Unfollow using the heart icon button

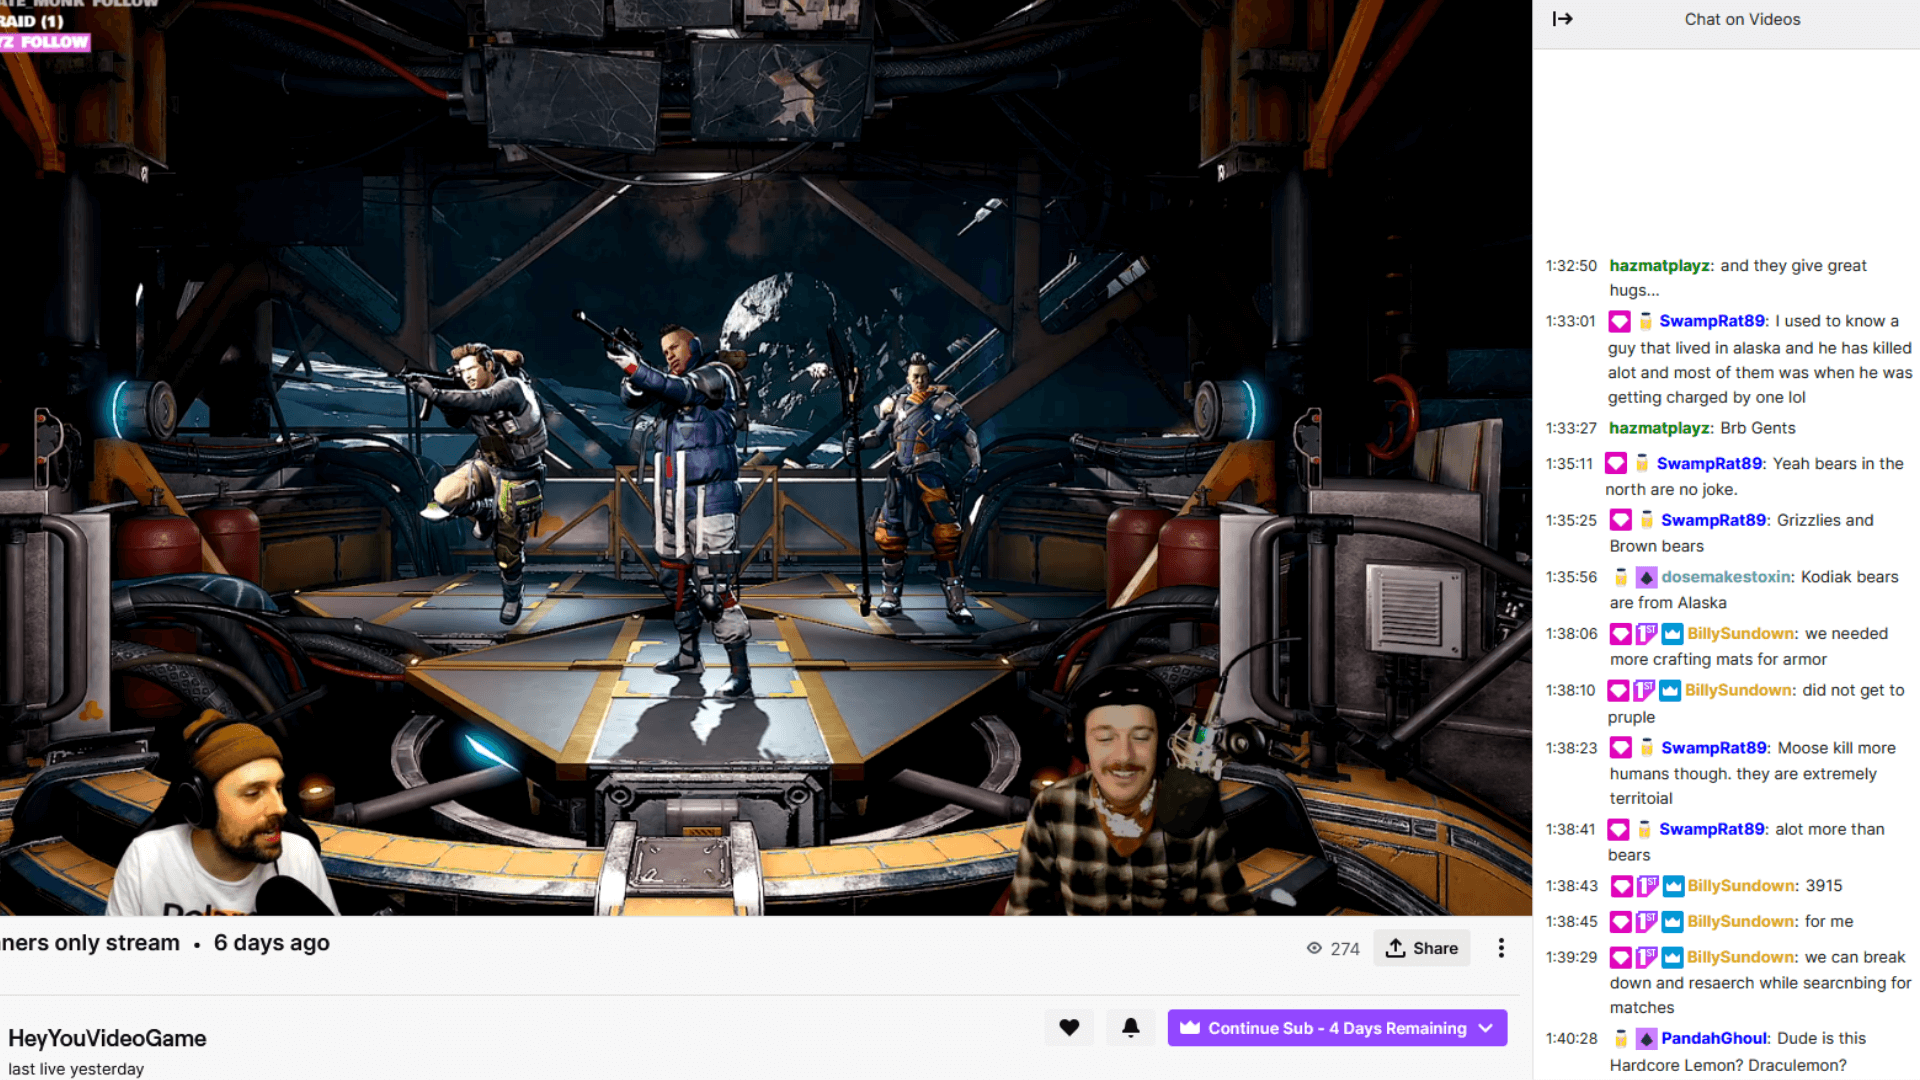tap(1069, 1027)
